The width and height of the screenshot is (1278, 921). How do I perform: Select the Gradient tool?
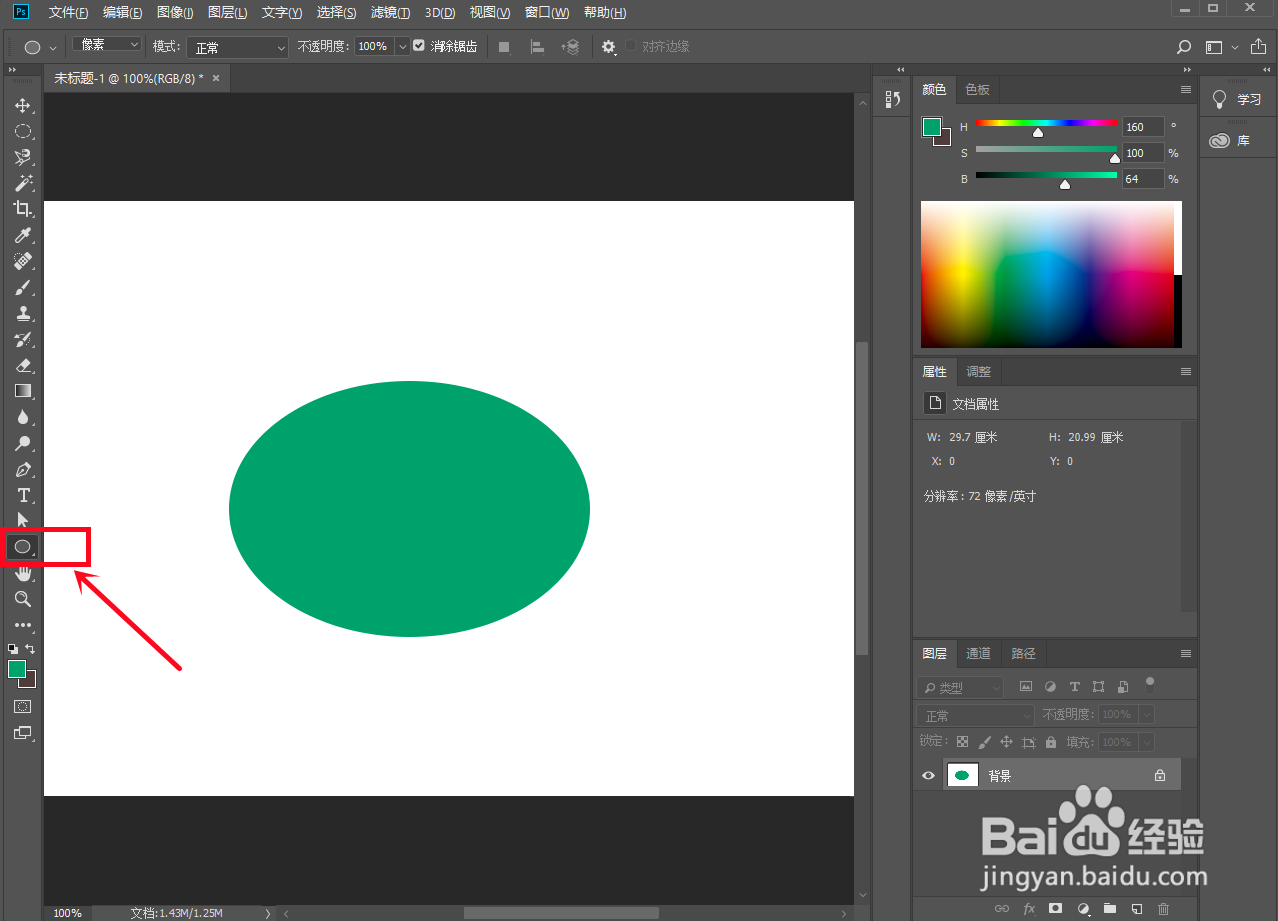pyautogui.click(x=22, y=391)
